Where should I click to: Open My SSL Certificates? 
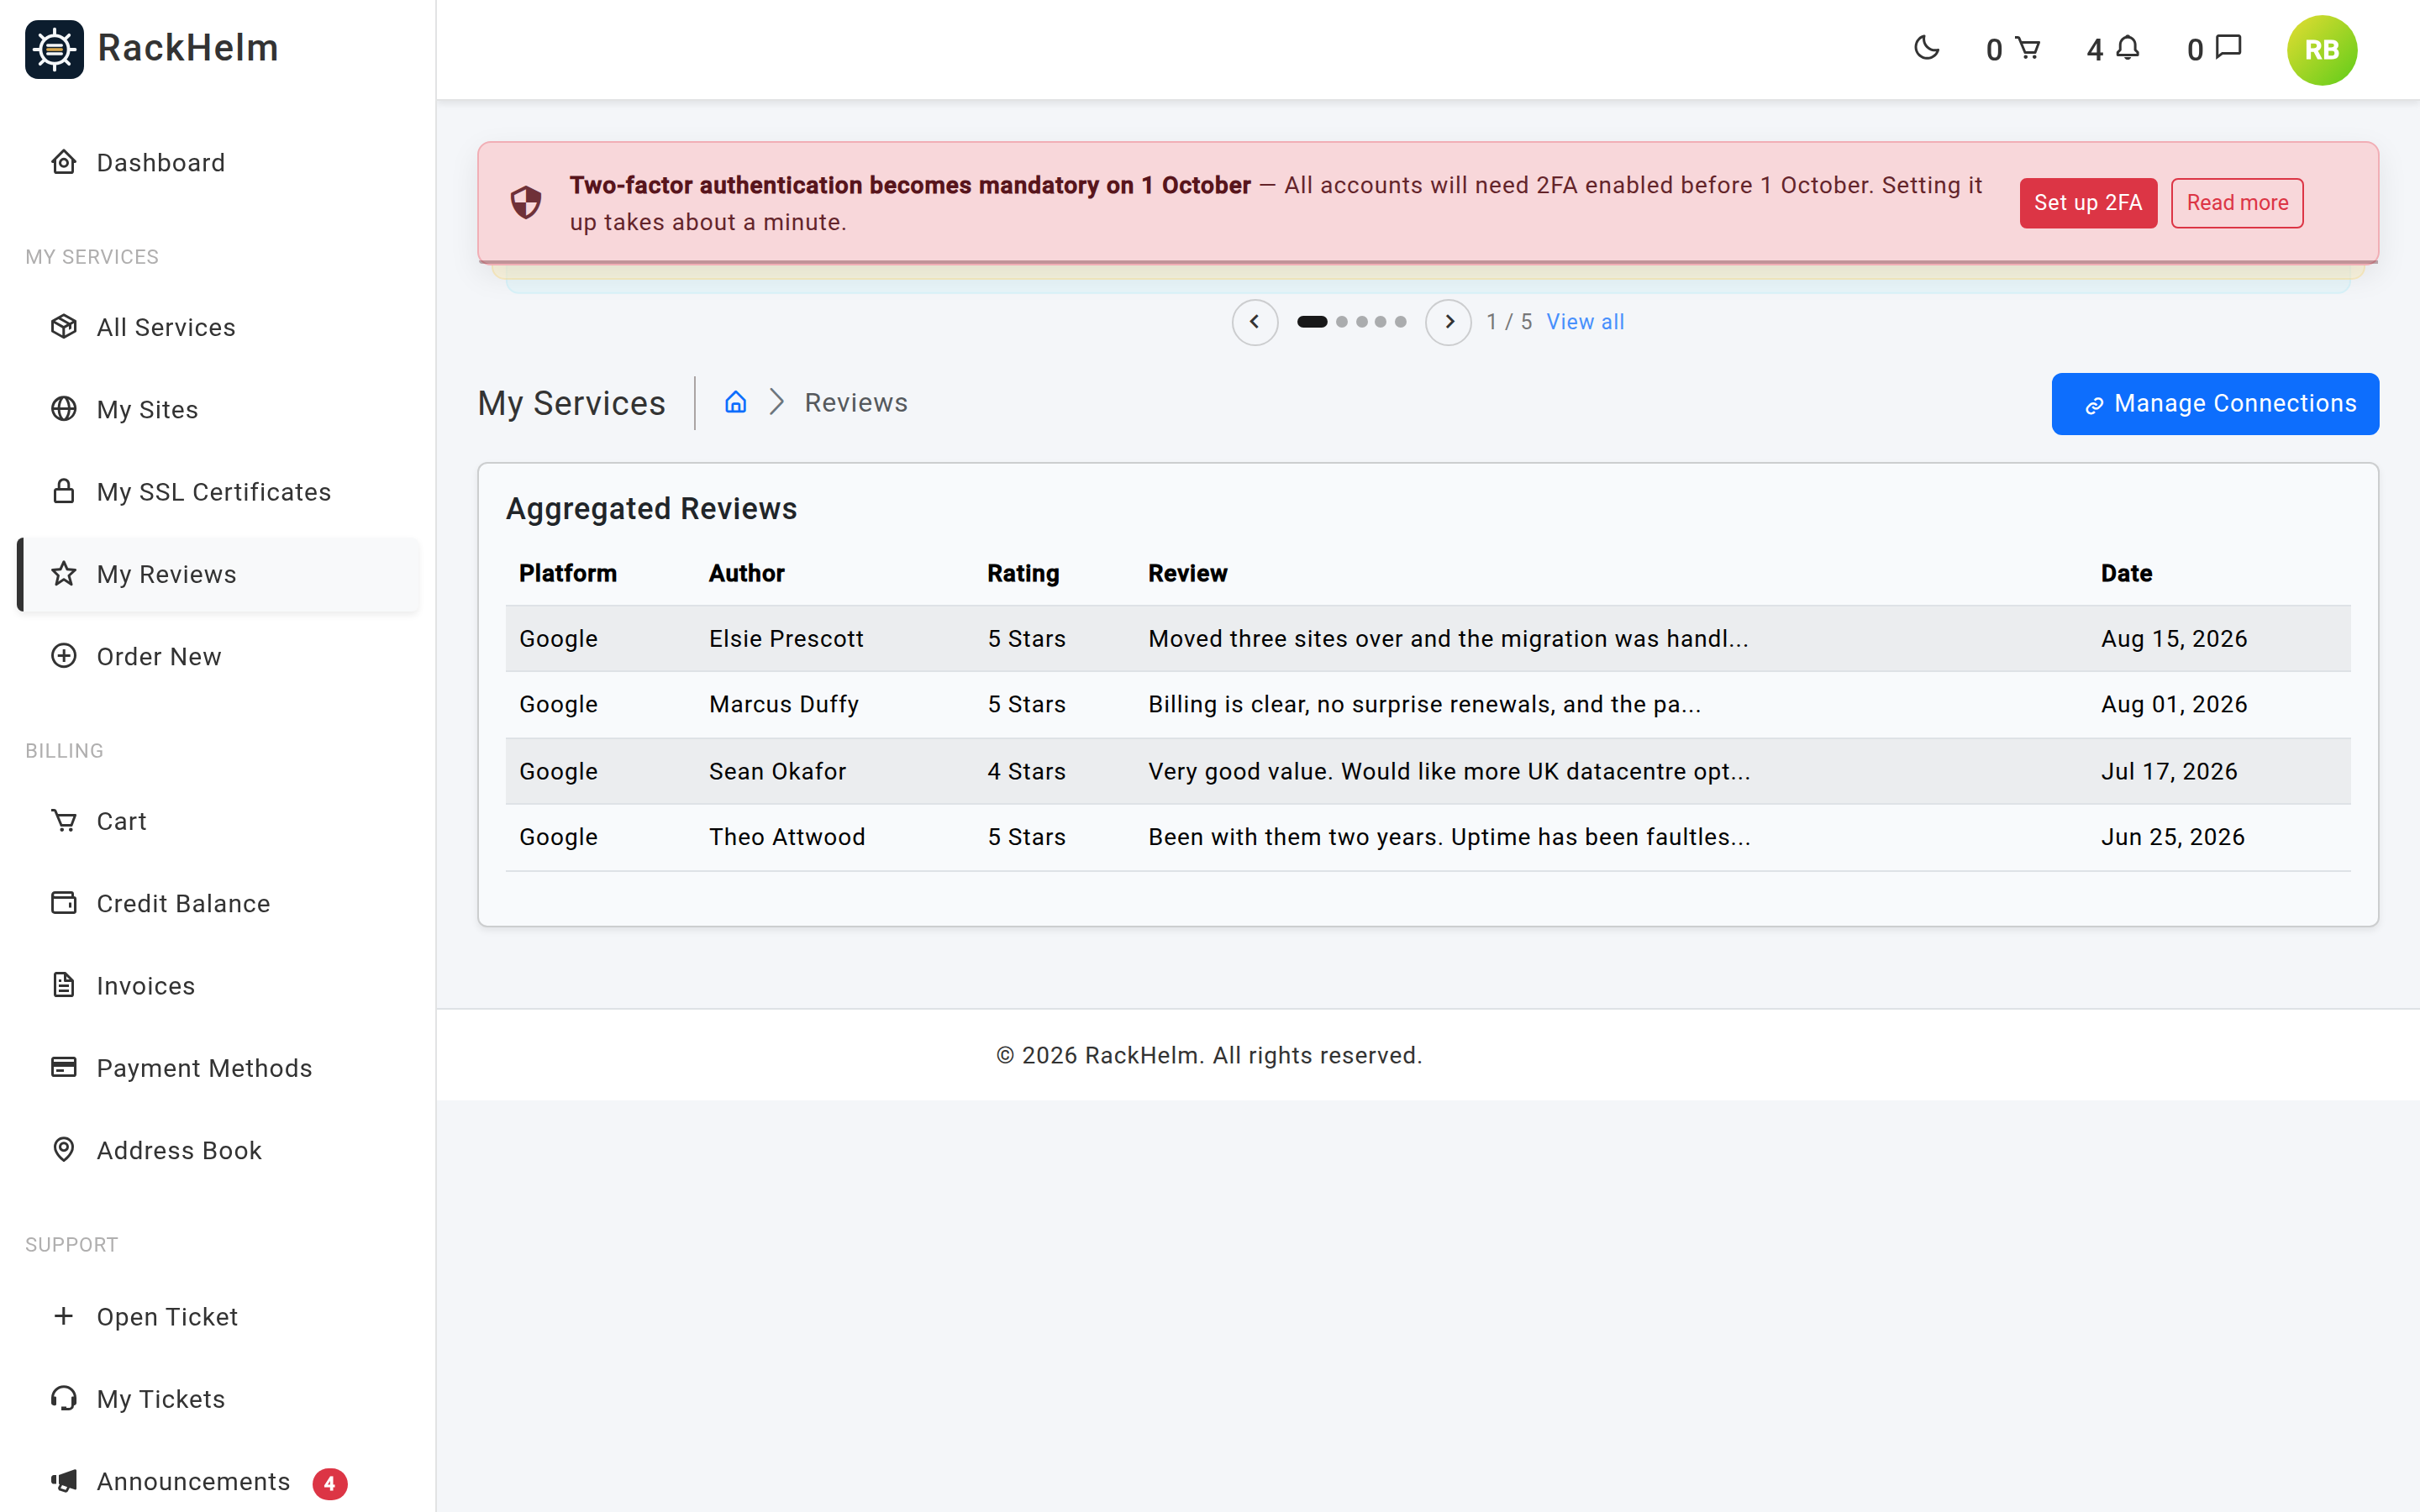[218, 491]
